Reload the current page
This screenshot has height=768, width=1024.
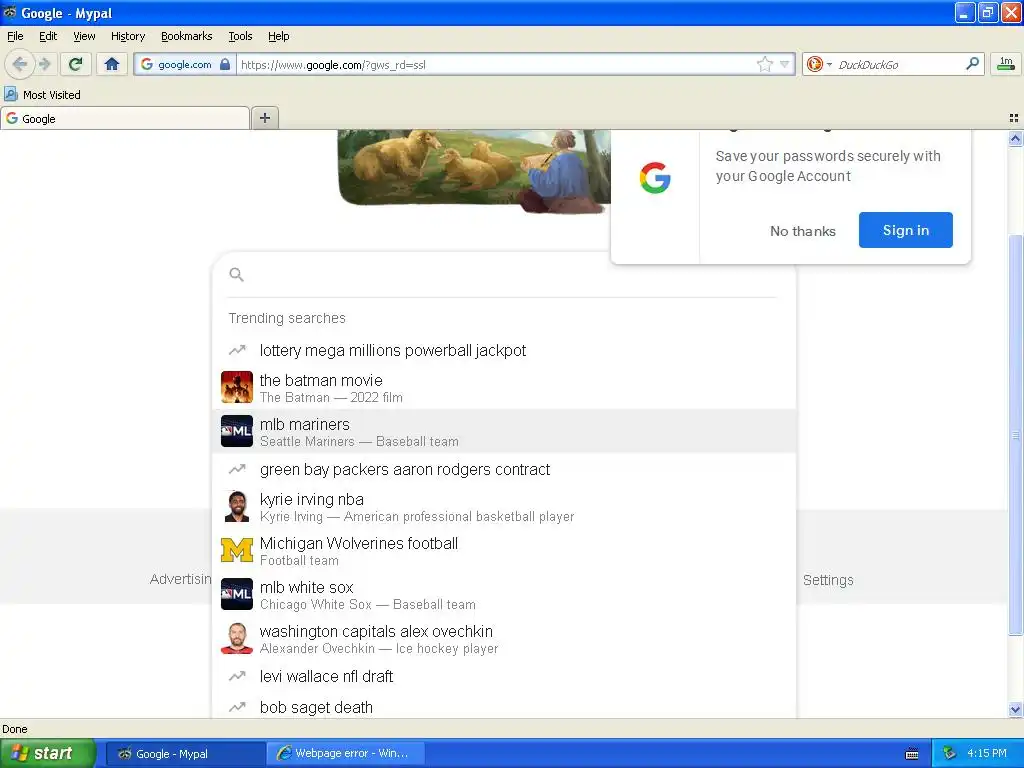click(x=75, y=64)
